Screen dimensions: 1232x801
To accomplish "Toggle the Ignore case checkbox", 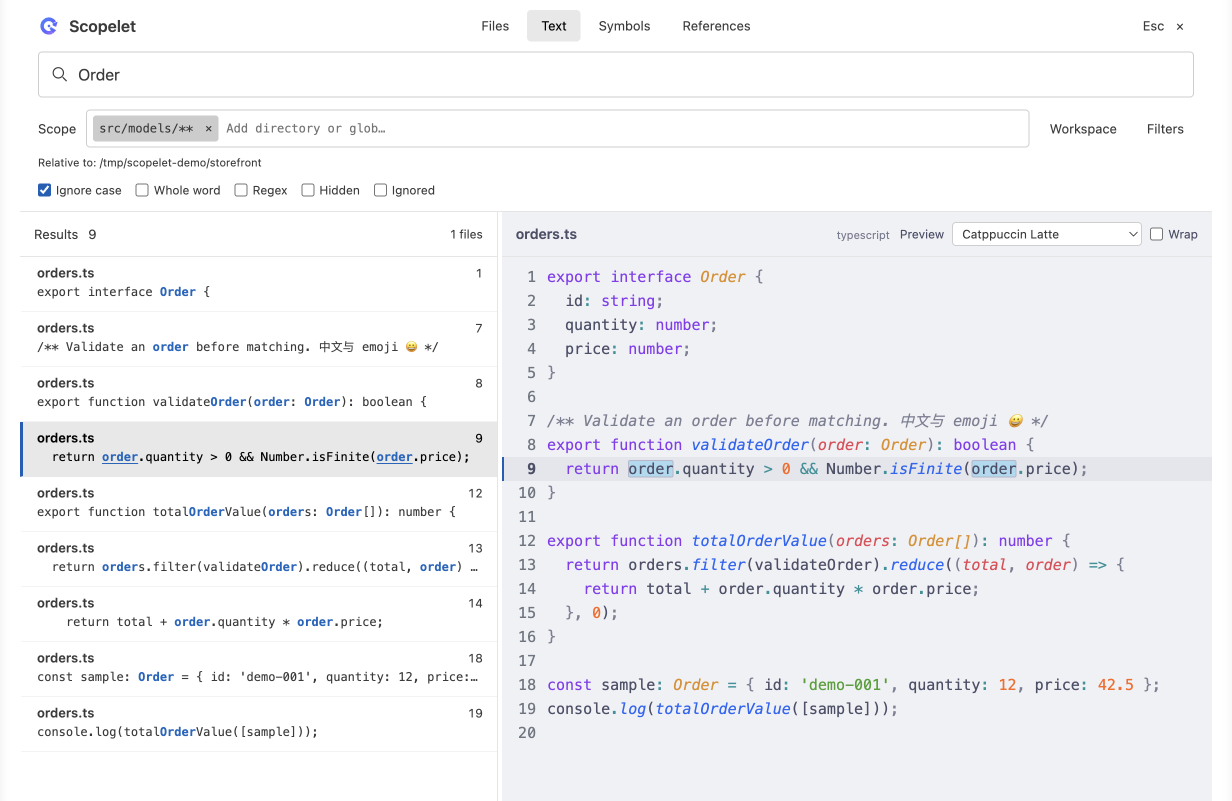I will click(x=44, y=190).
